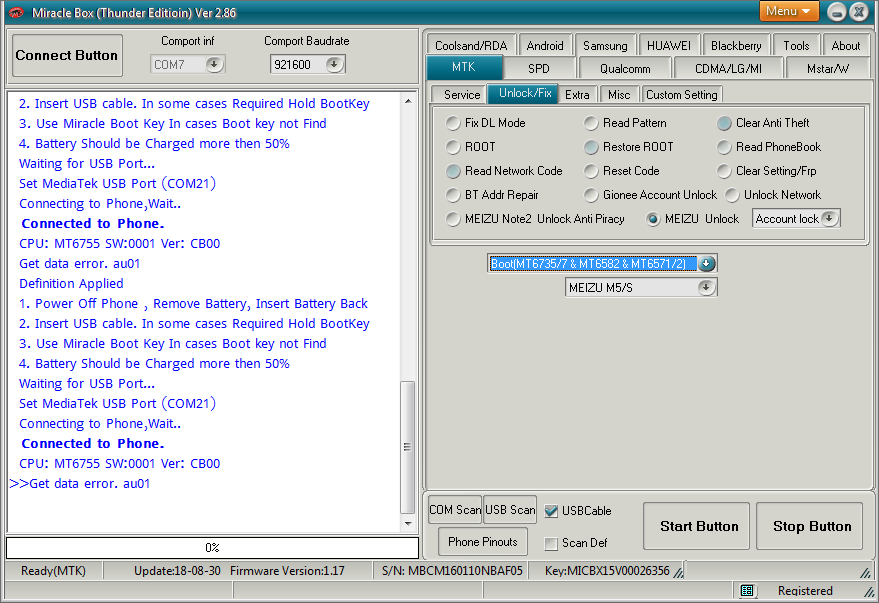Open the Extra sub-tab
Screen dimensions: 879x603
tap(577, 95)
